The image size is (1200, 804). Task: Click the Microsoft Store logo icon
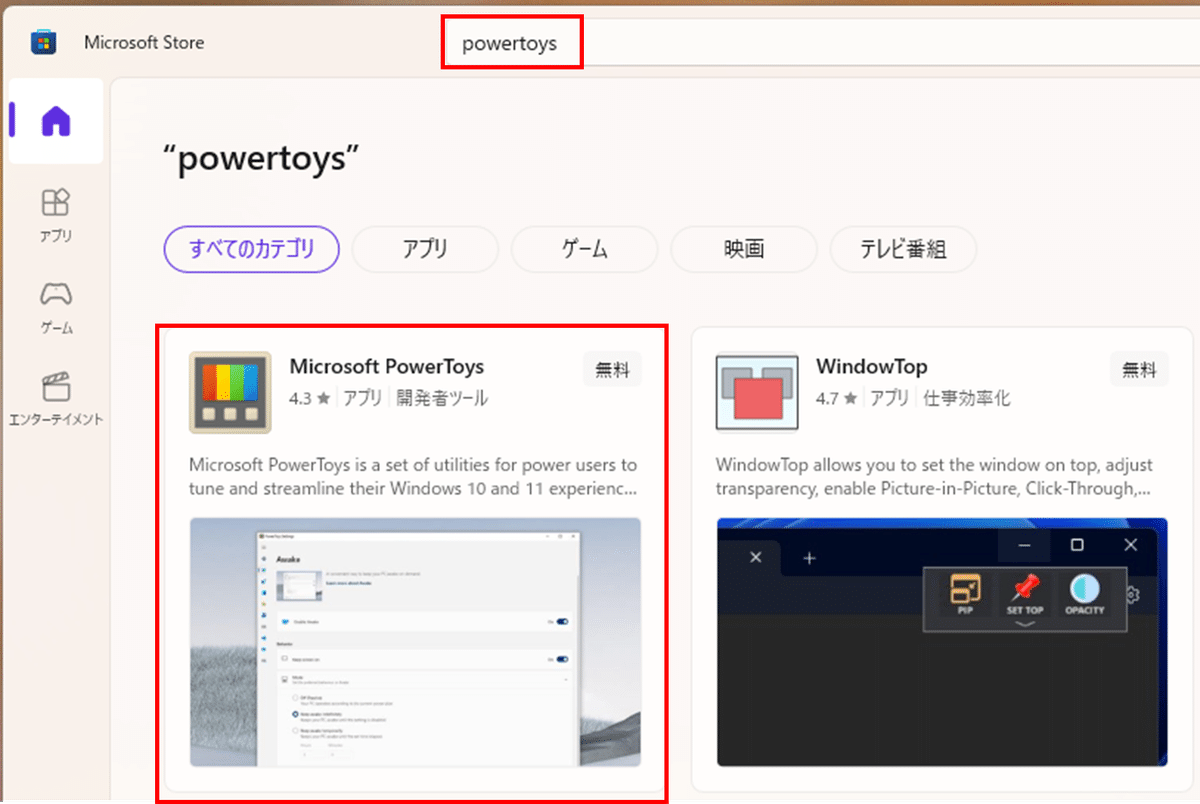tap(44, 43)
